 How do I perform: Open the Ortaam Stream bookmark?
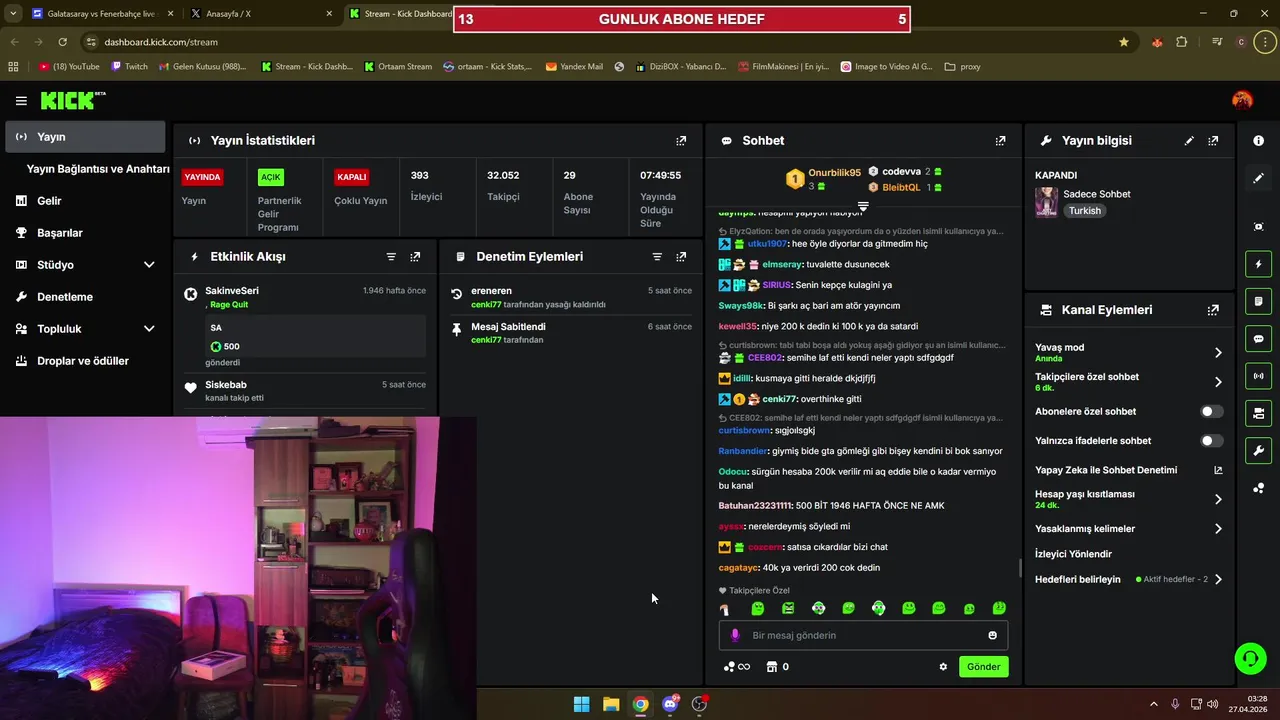[x=398, y=67]
